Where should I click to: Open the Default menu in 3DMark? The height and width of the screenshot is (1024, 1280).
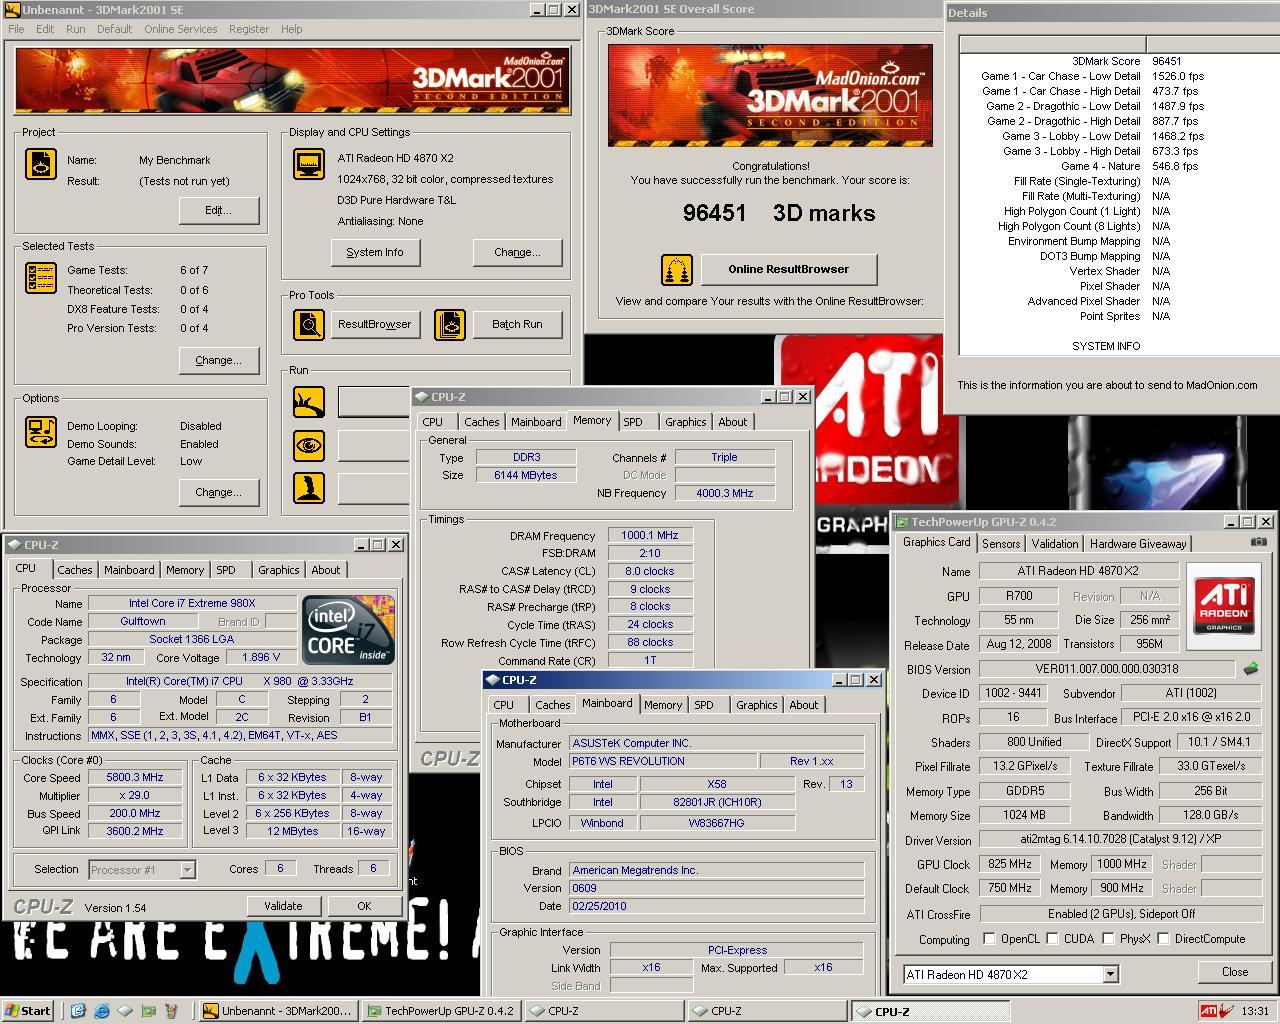click(x=114, y=29)
